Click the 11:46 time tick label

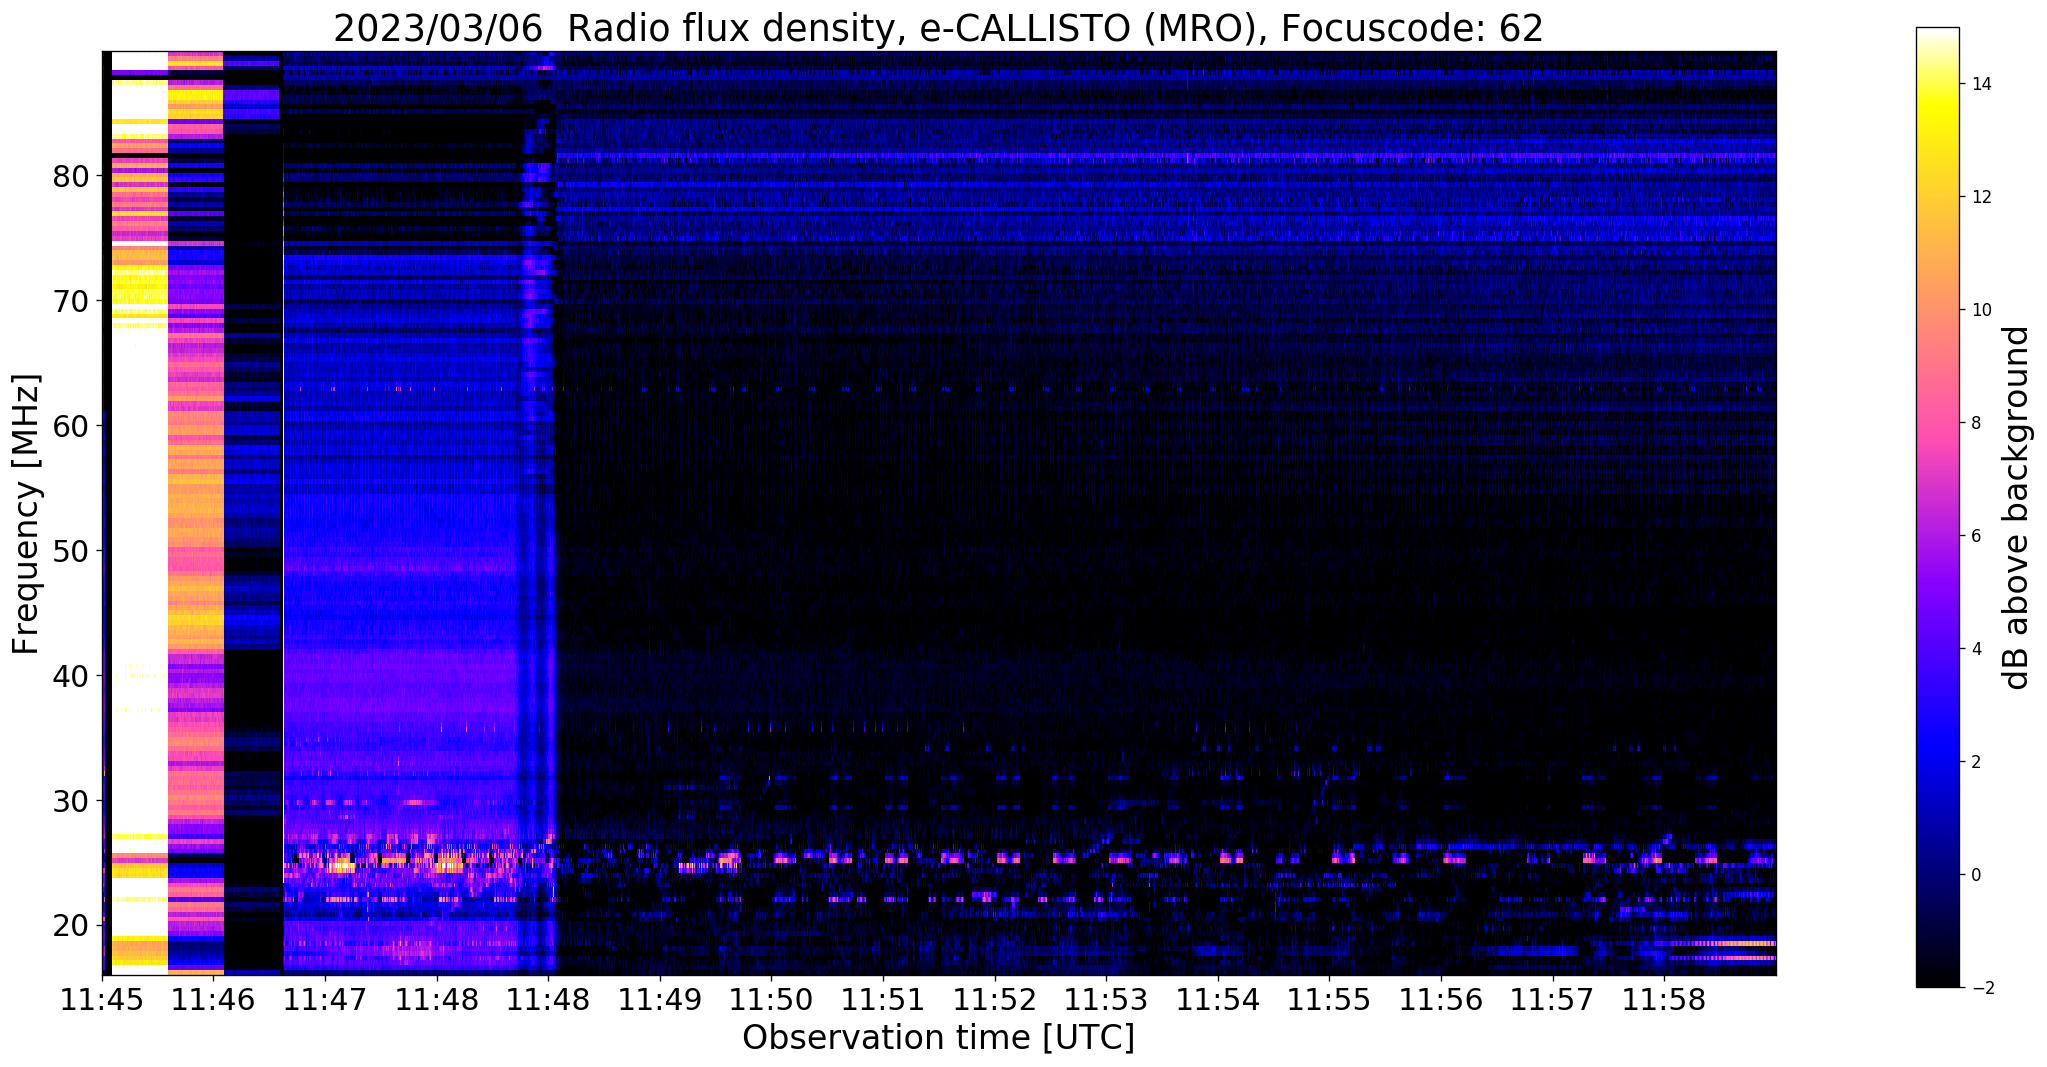coord(214,999)
